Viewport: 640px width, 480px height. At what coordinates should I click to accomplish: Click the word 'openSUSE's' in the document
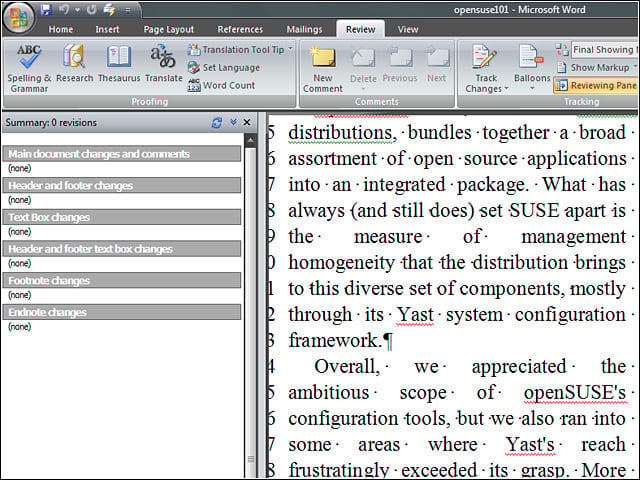575,393
